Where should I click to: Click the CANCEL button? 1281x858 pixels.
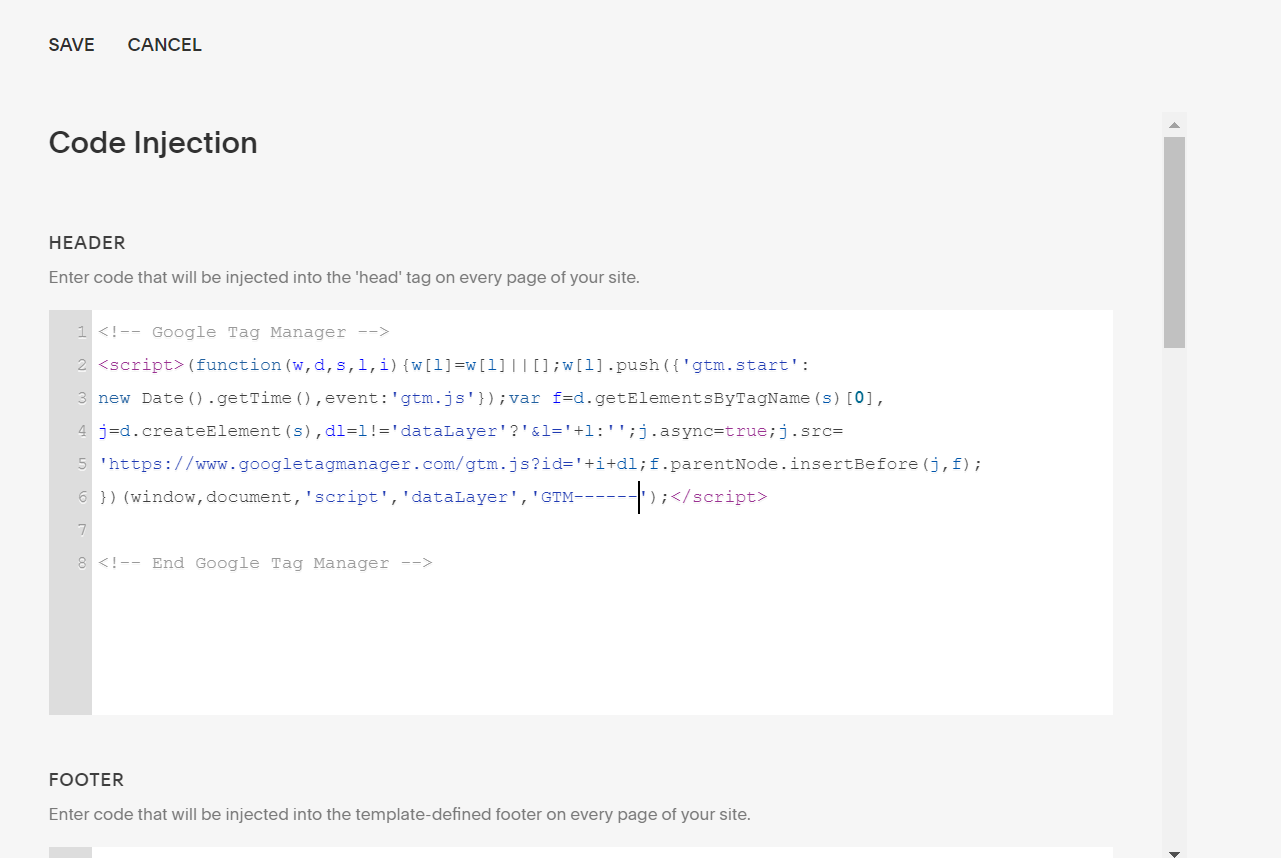(165, 45)
